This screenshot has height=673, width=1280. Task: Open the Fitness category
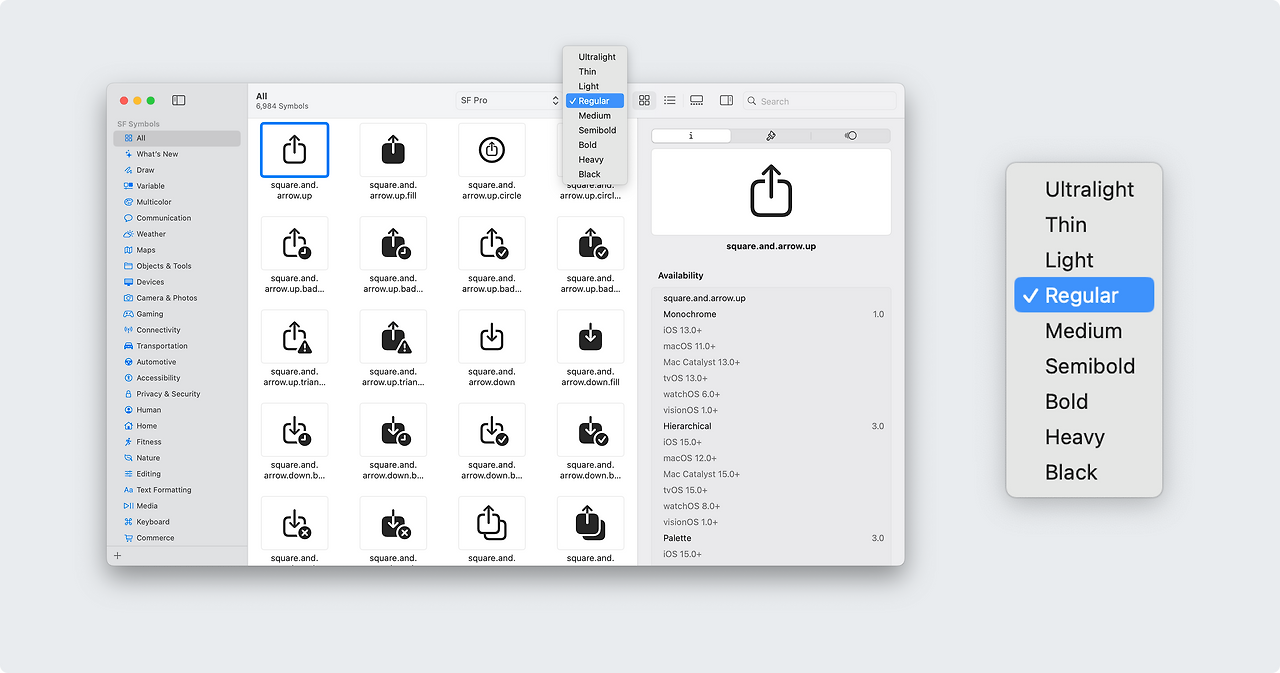177,442
